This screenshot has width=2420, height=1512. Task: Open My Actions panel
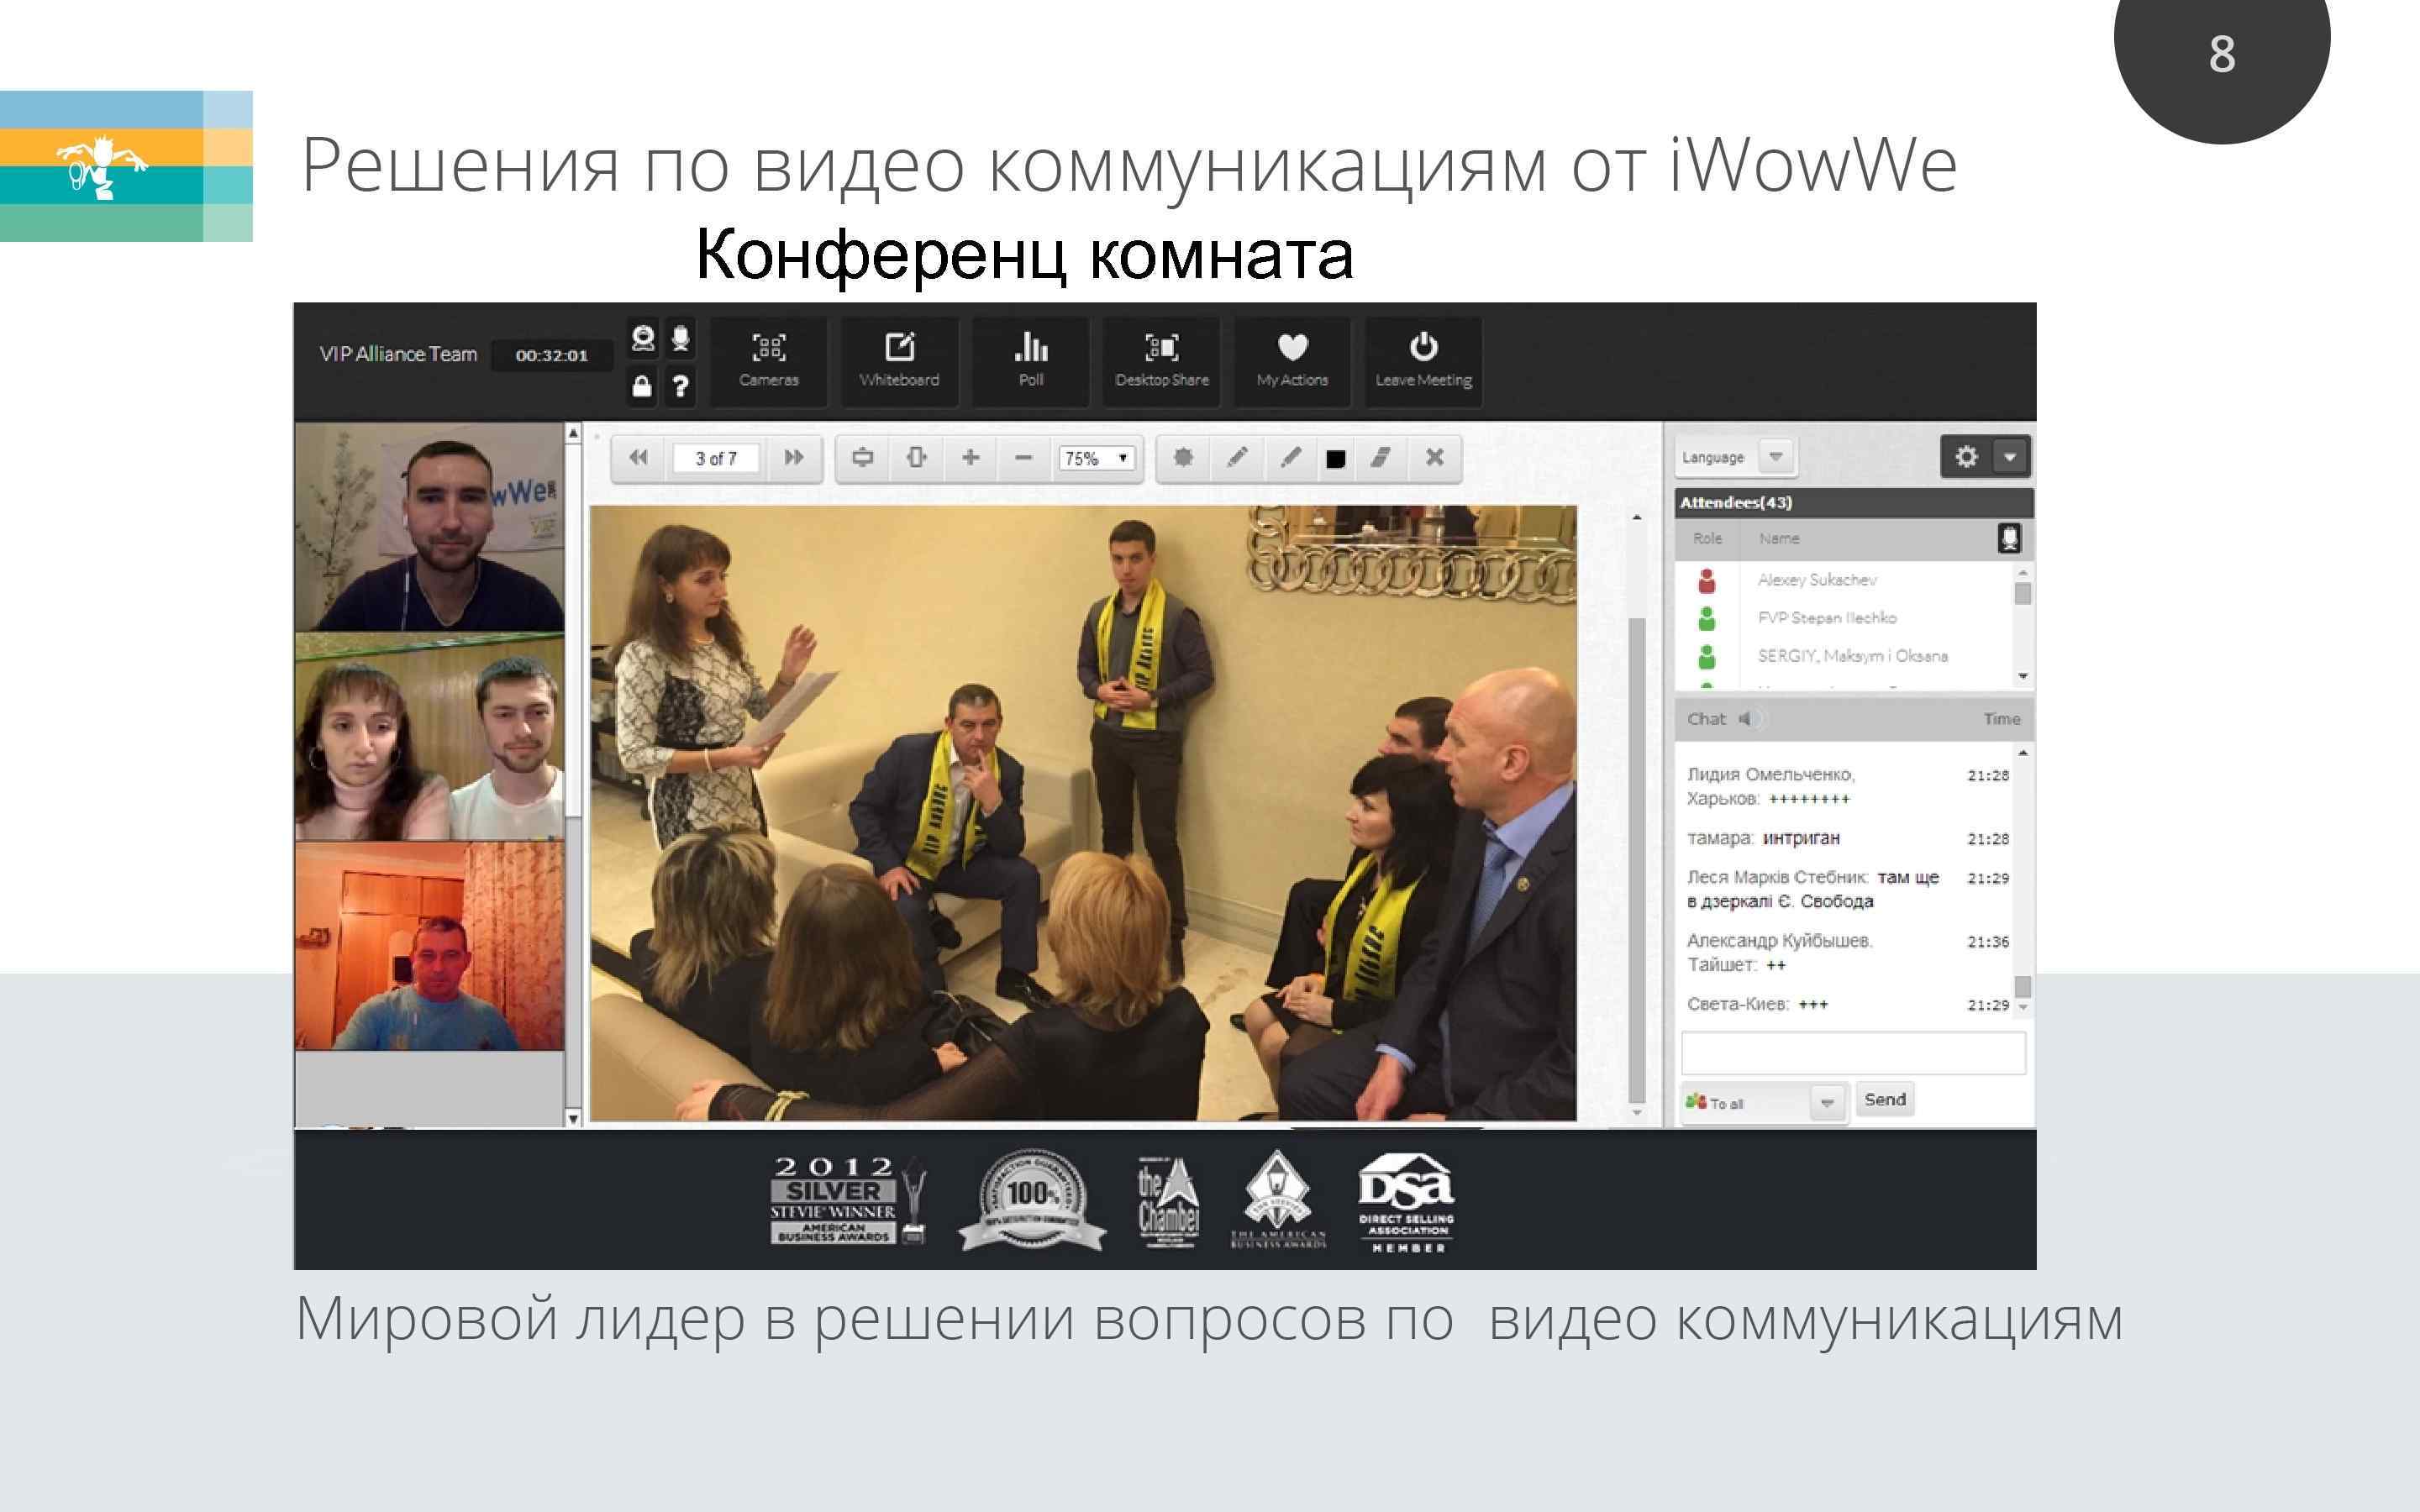[x=1292, y=362]
